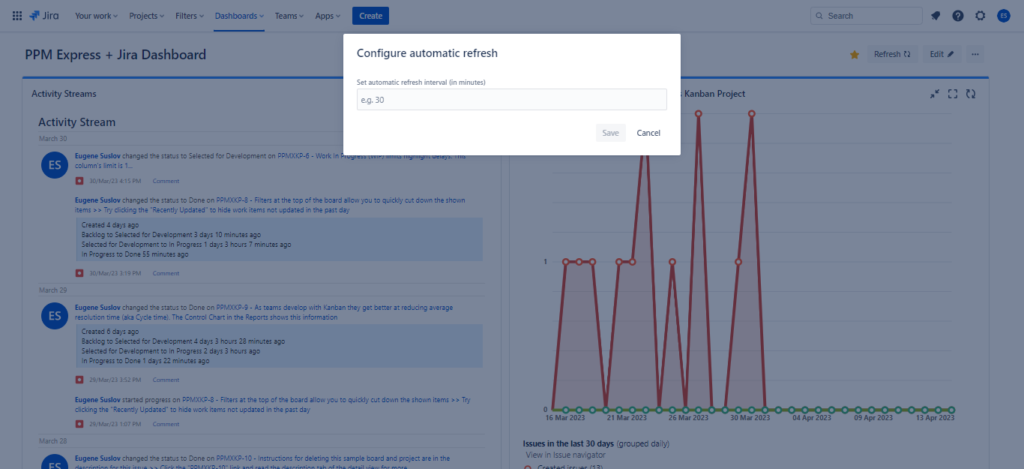Expand the Projects menu
This screenshot has width=1024, height=469.
[x=146, y=16]
